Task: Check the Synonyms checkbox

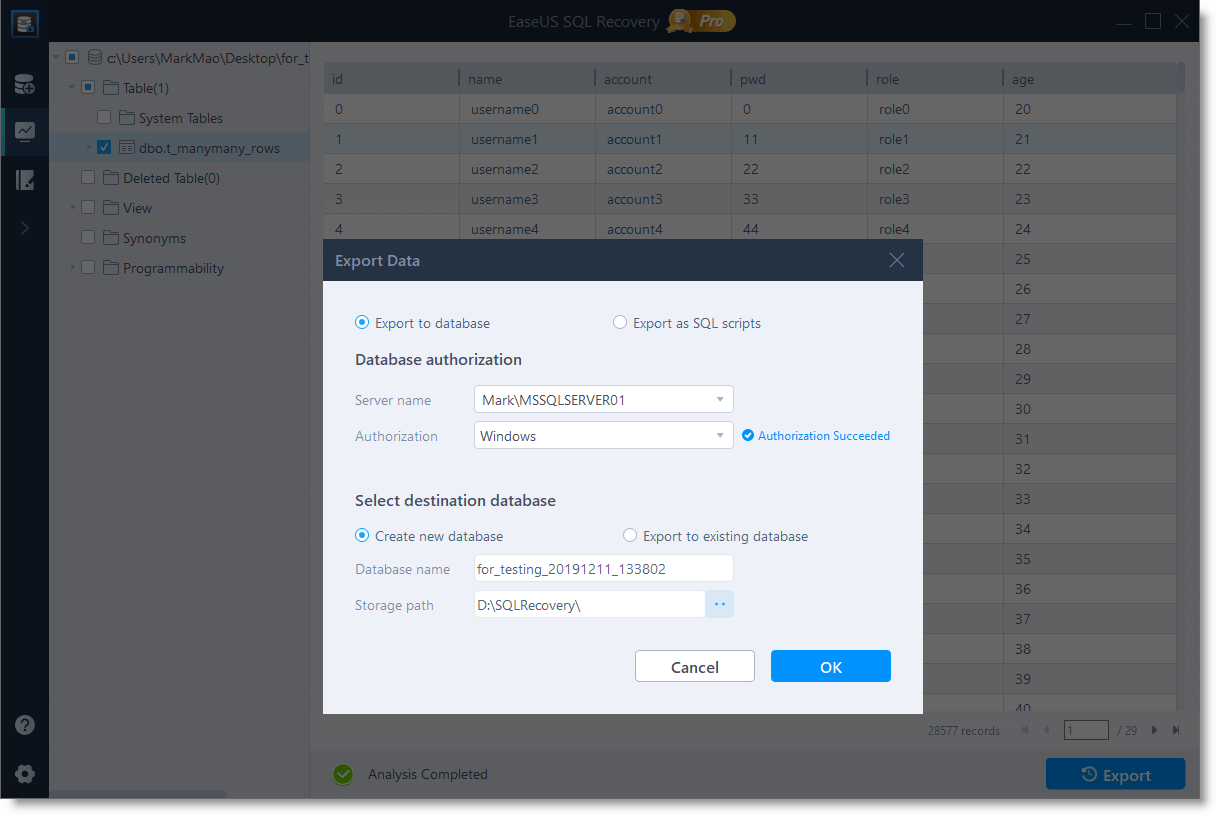Action: pyautogui.click(x=88, y=238)
